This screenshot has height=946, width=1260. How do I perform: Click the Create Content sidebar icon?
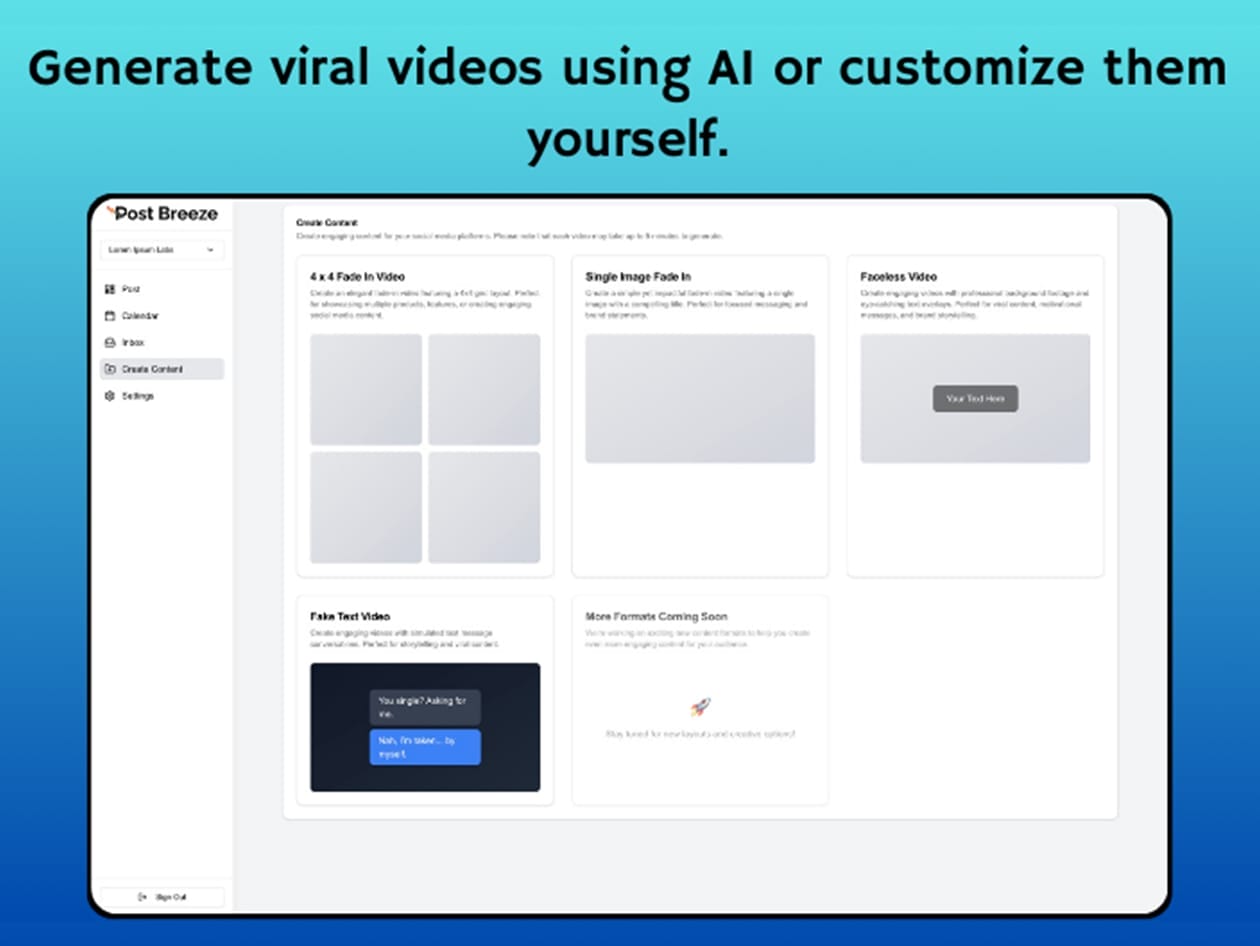tap(110, 369)
